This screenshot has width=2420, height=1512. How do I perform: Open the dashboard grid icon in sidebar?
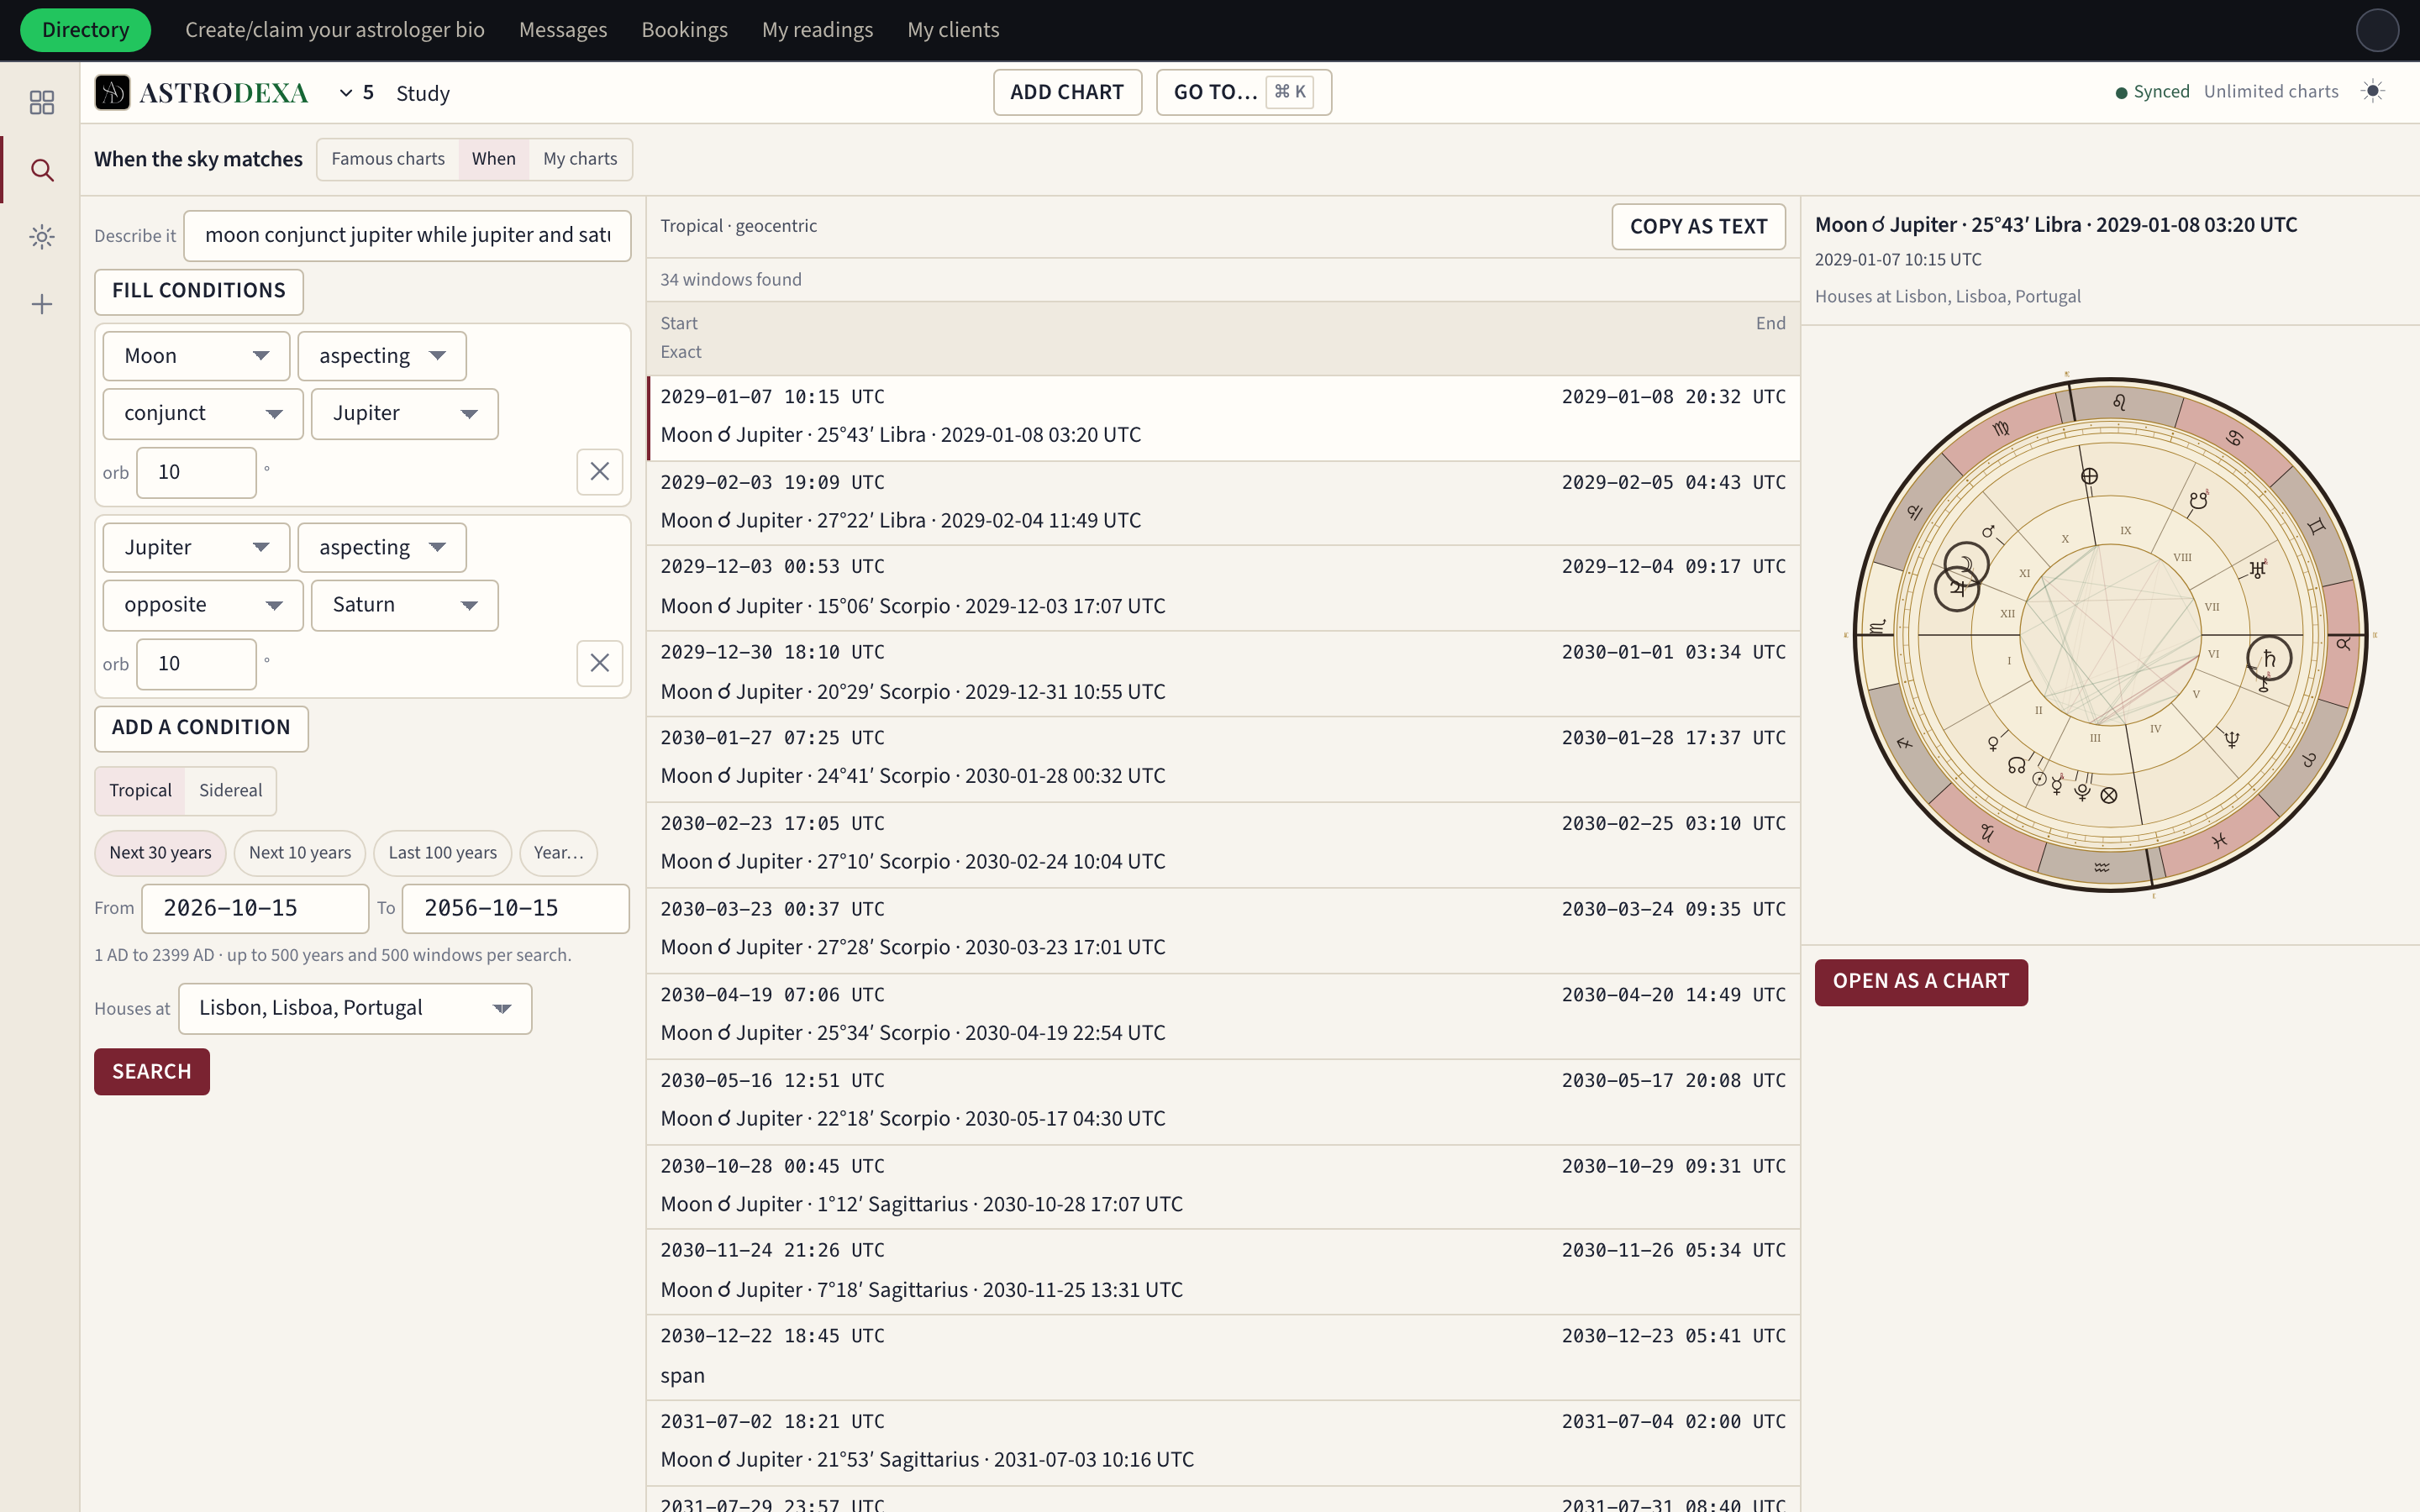41,102
